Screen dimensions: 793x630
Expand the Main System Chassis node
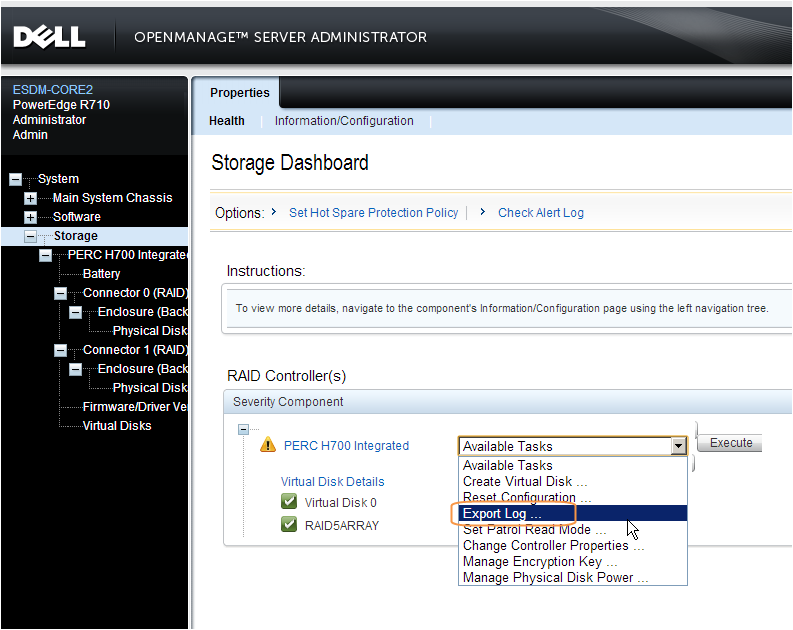tap(30, 198)
